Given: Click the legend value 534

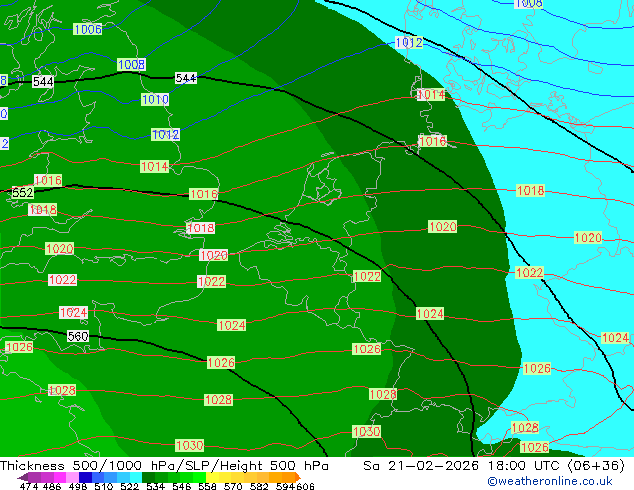Looking at the screenshot, I should tap(155, 486).
